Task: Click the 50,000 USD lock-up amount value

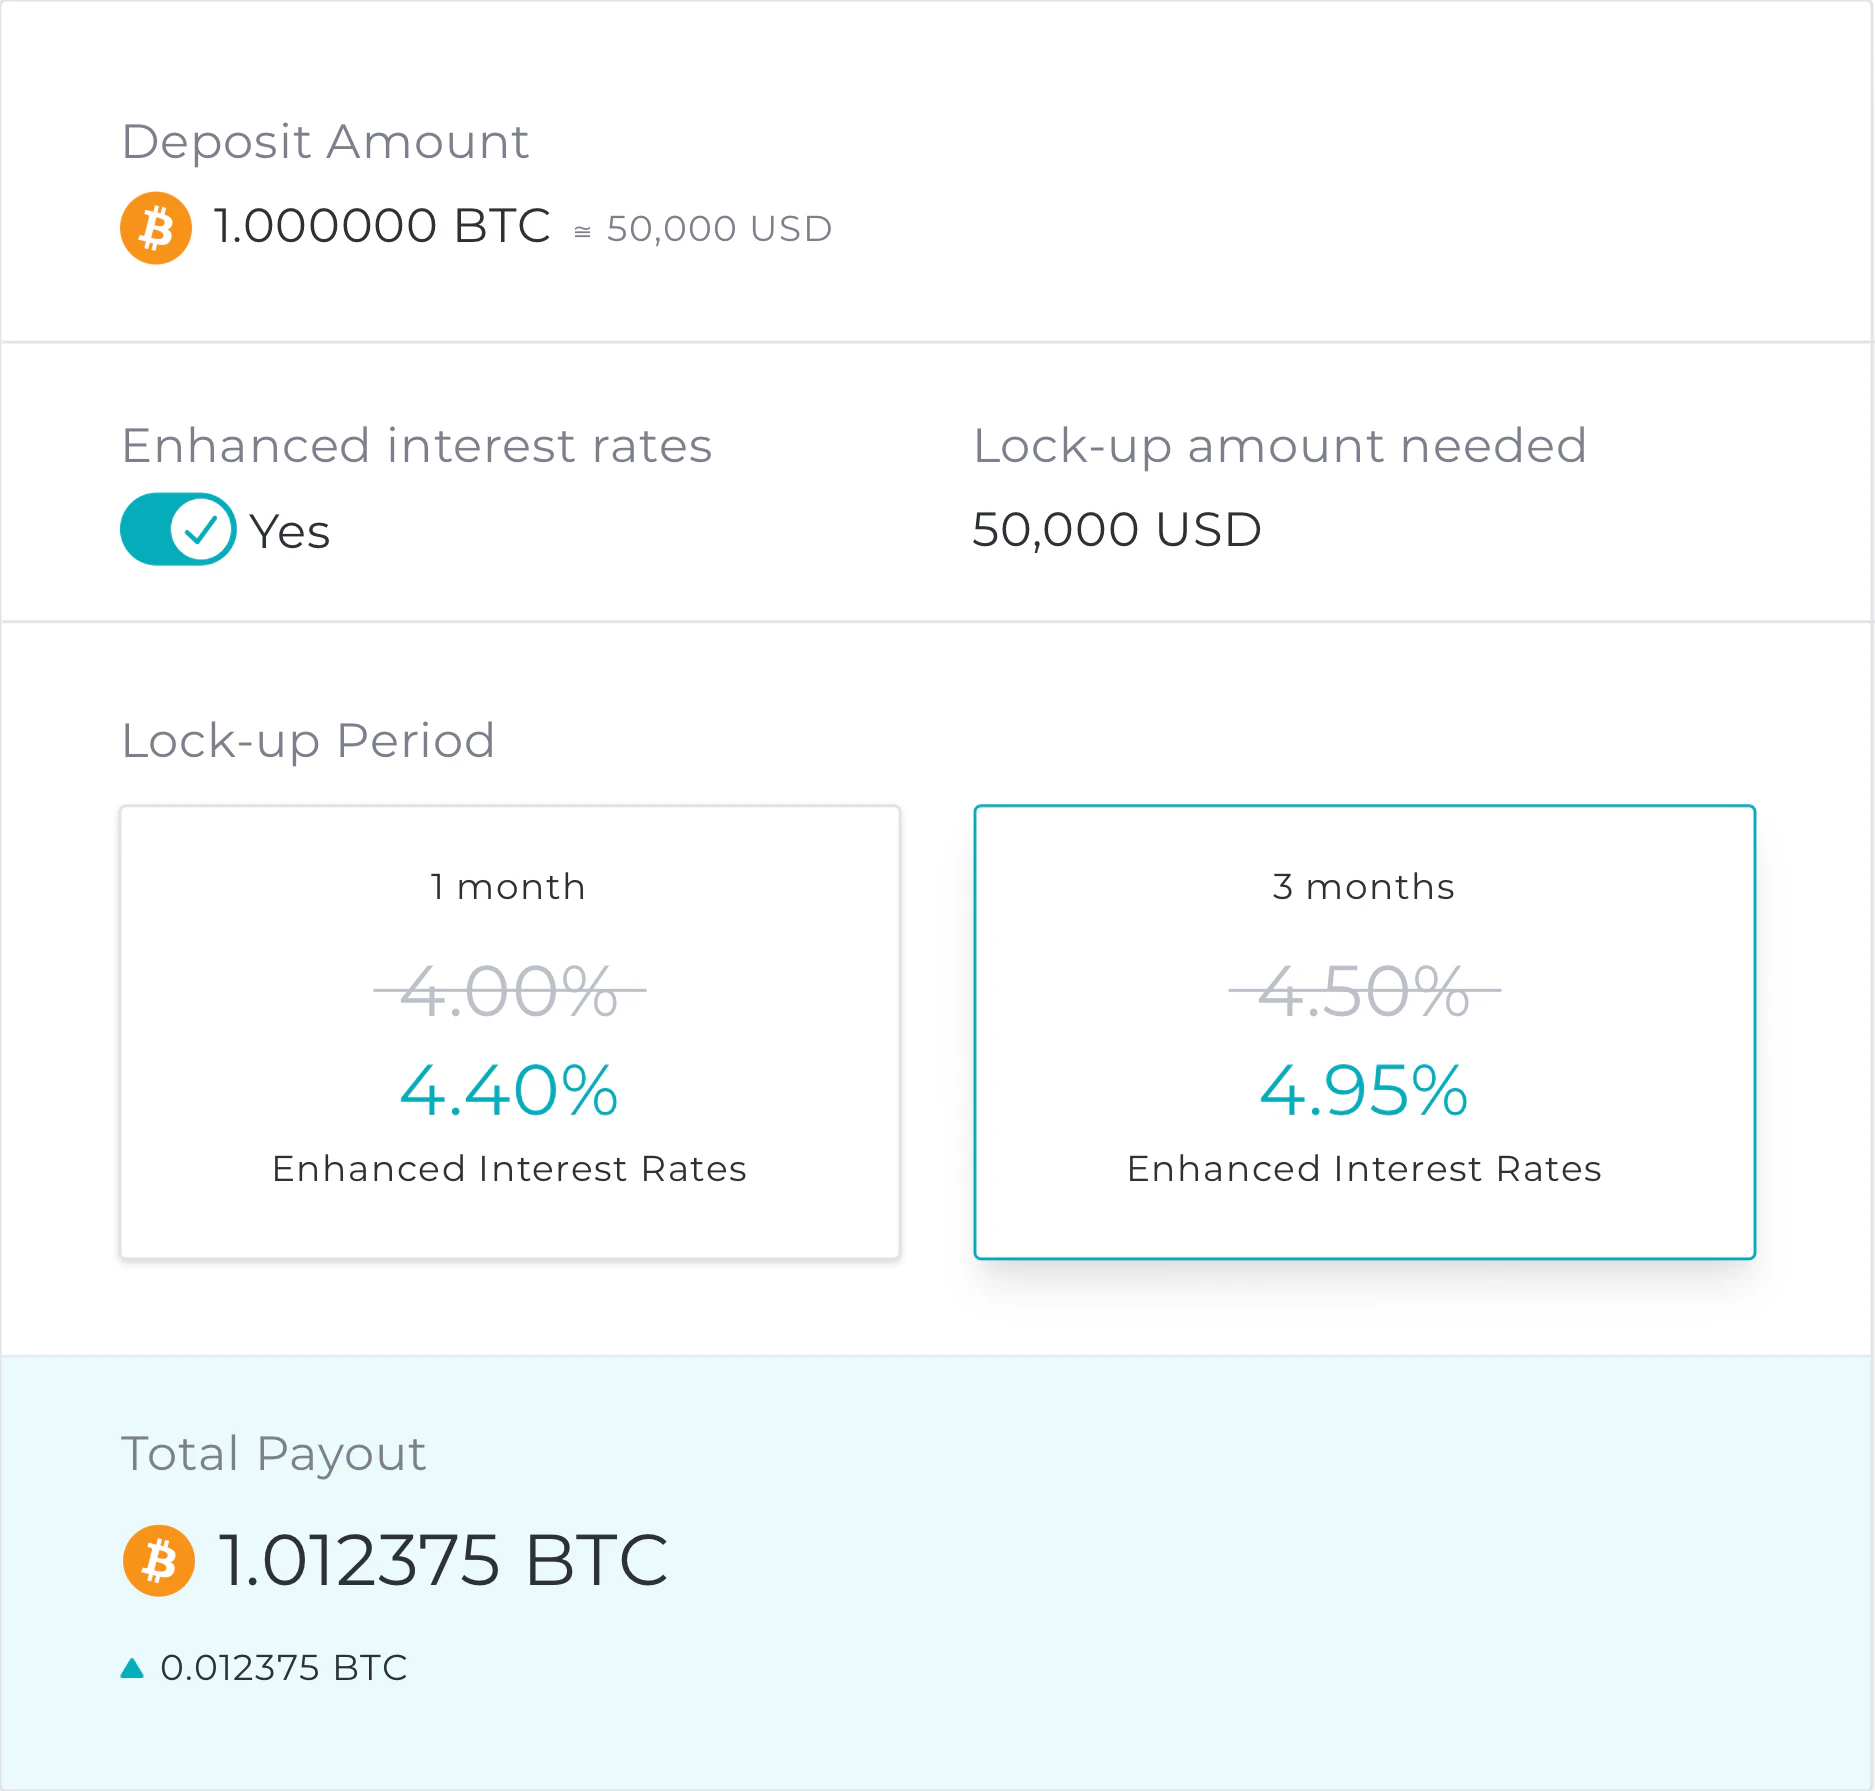Action: 1117,529
